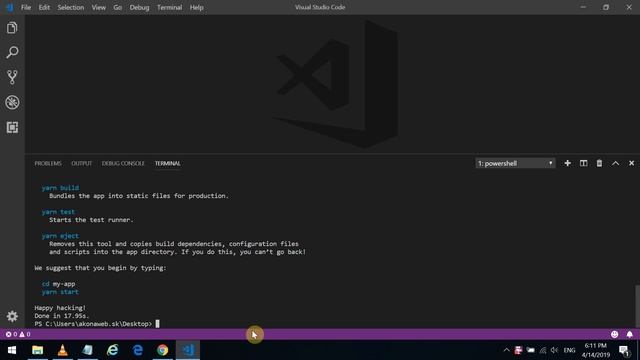
Task: Close the terminal panel
Action: [x=631, y=163]
